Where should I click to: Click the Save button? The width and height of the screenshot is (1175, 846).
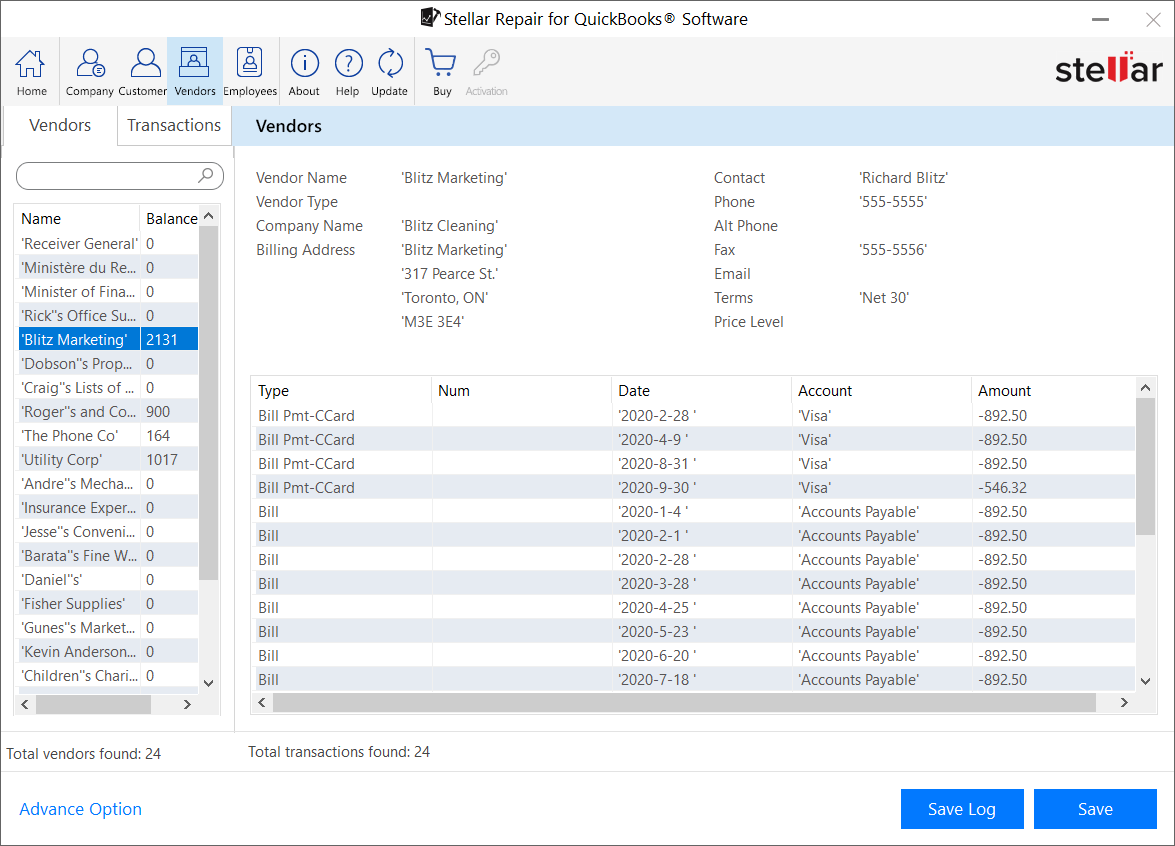1095,809
